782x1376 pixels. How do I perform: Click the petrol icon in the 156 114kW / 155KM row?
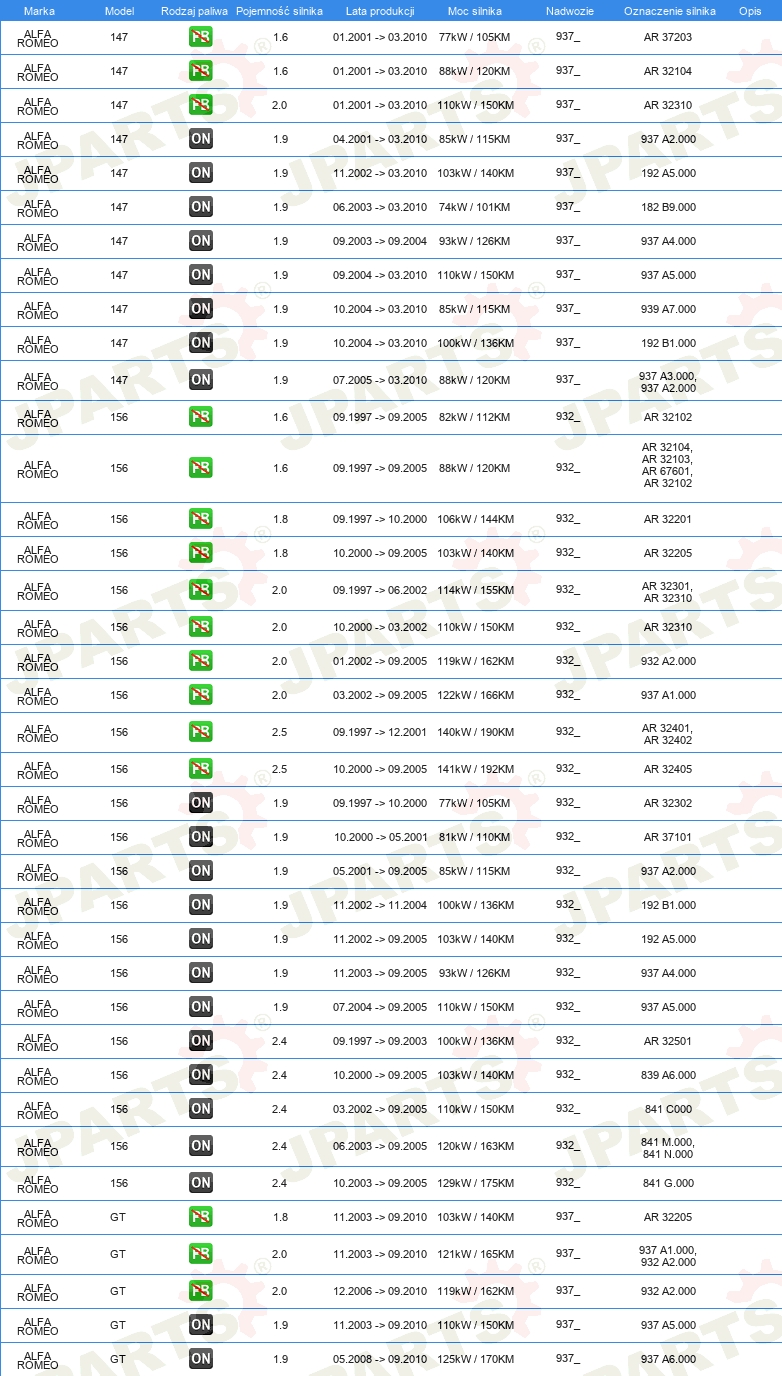pos(201,591)
